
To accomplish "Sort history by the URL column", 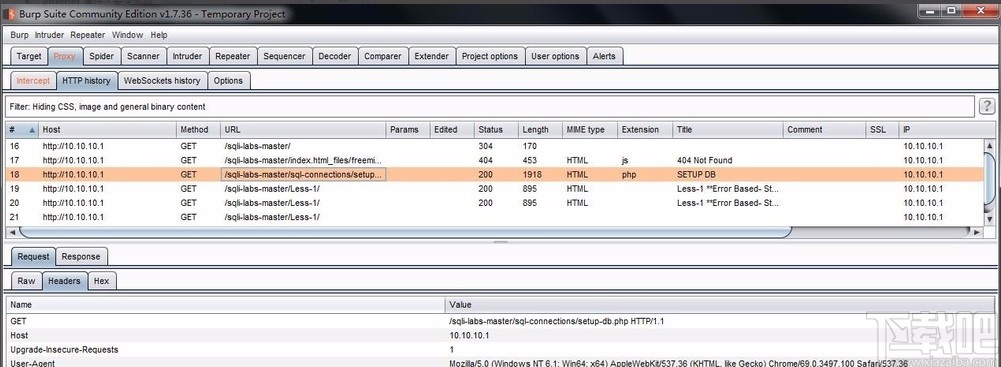I will click(303, 130).
